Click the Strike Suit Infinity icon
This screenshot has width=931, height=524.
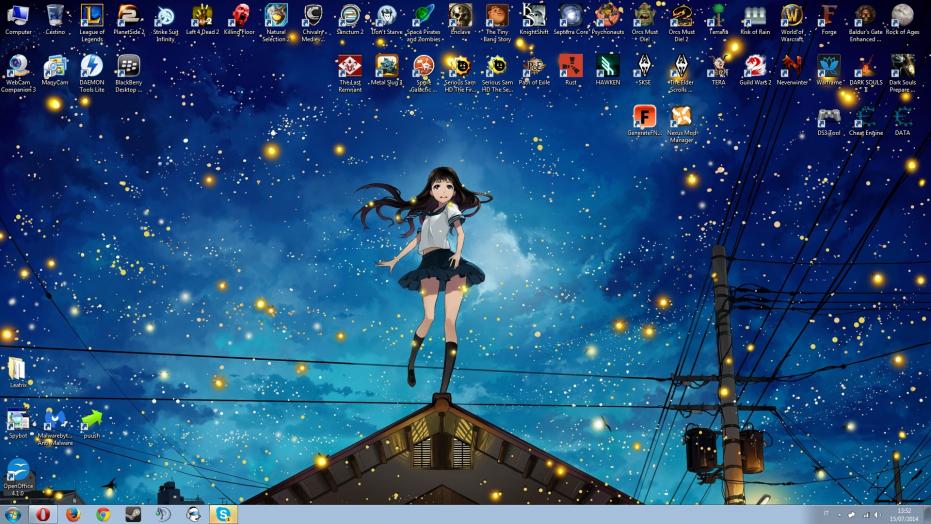(x=165, y=23)
